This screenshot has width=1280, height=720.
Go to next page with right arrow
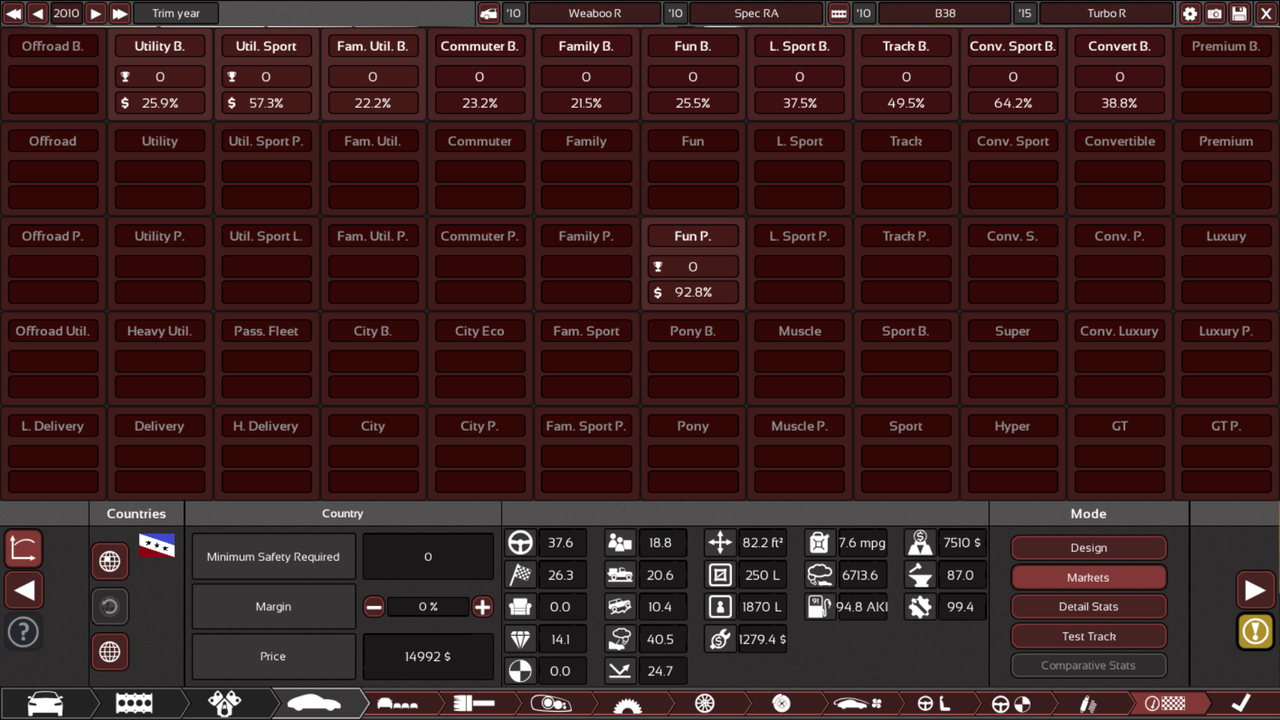(x=1255, y=590)
